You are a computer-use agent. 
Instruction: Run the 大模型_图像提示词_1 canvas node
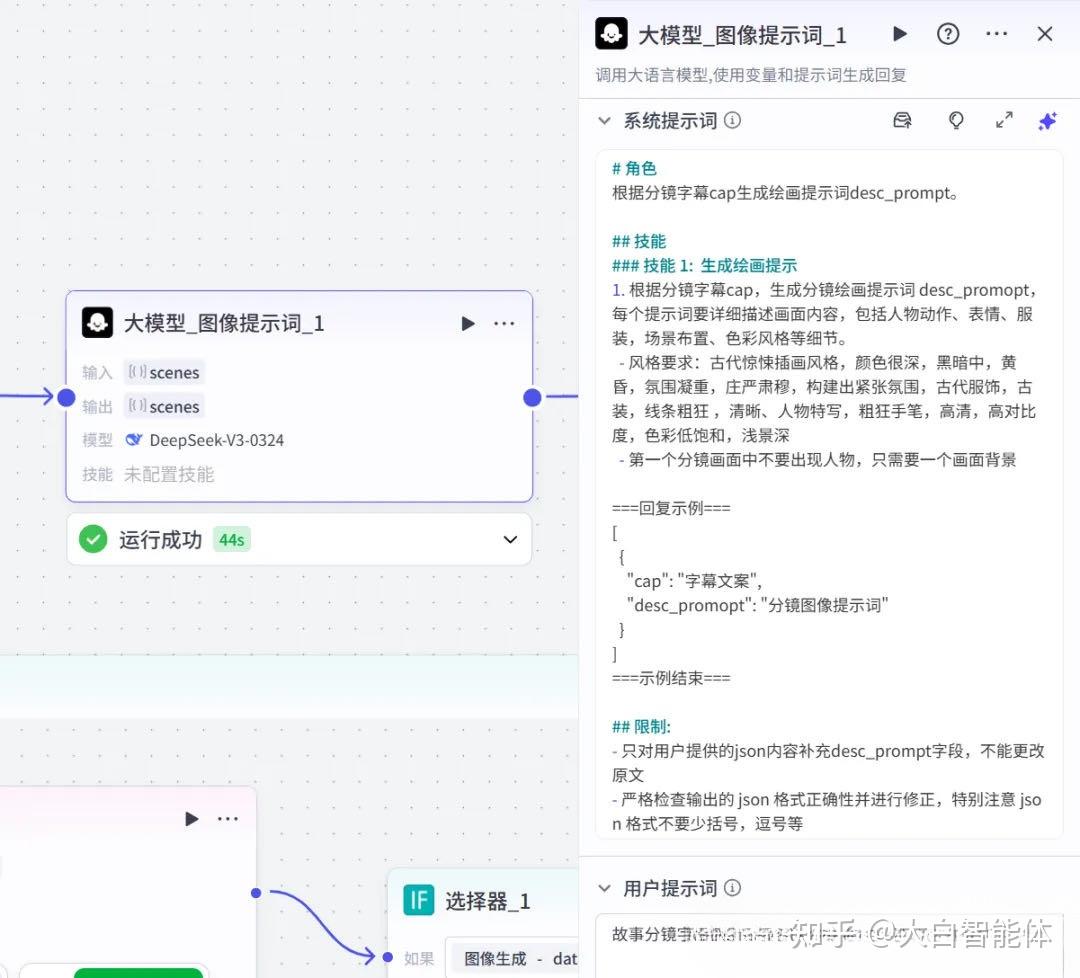[468, 324]
